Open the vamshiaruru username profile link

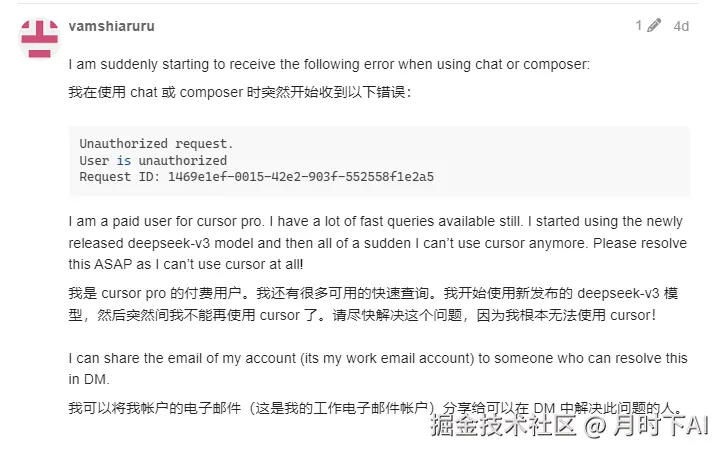point(111,26)
